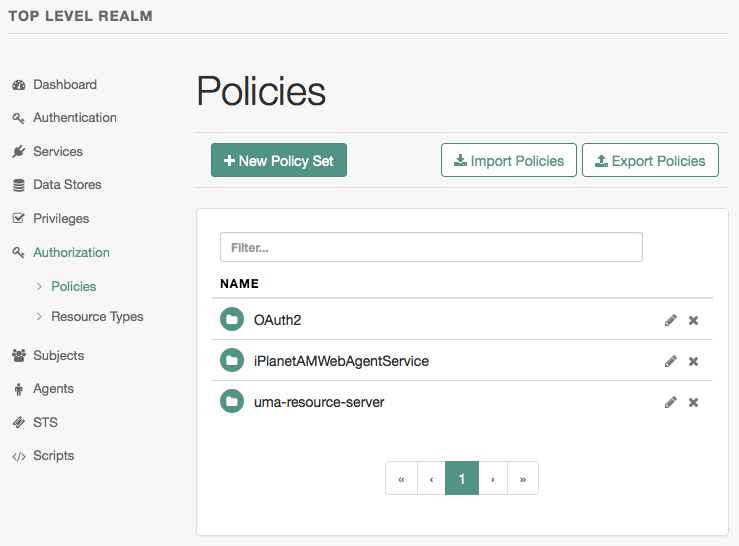This screenshot has width=739, height=546.
Task: Jump to the last page of results
Action: [x=523, y=478]
